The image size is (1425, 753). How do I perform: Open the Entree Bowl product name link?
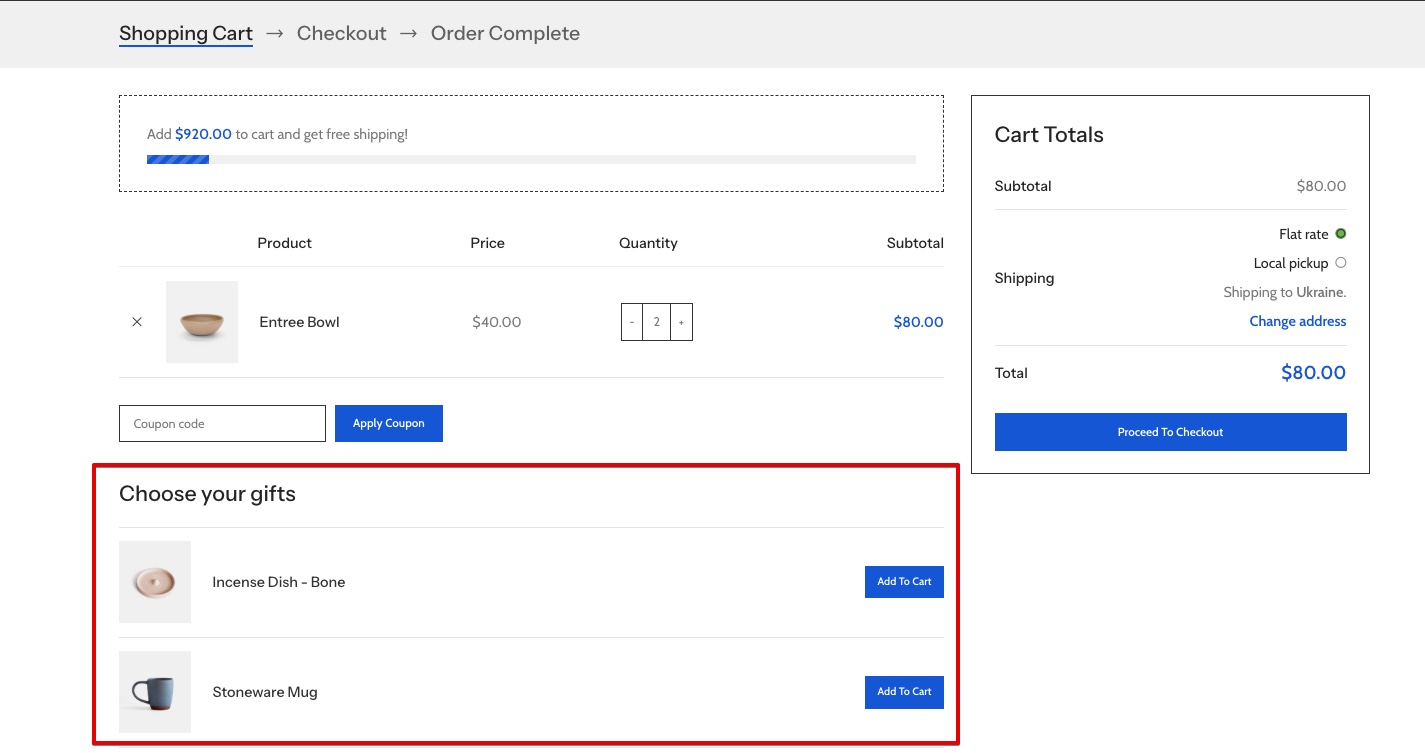[x=300, y=322]
